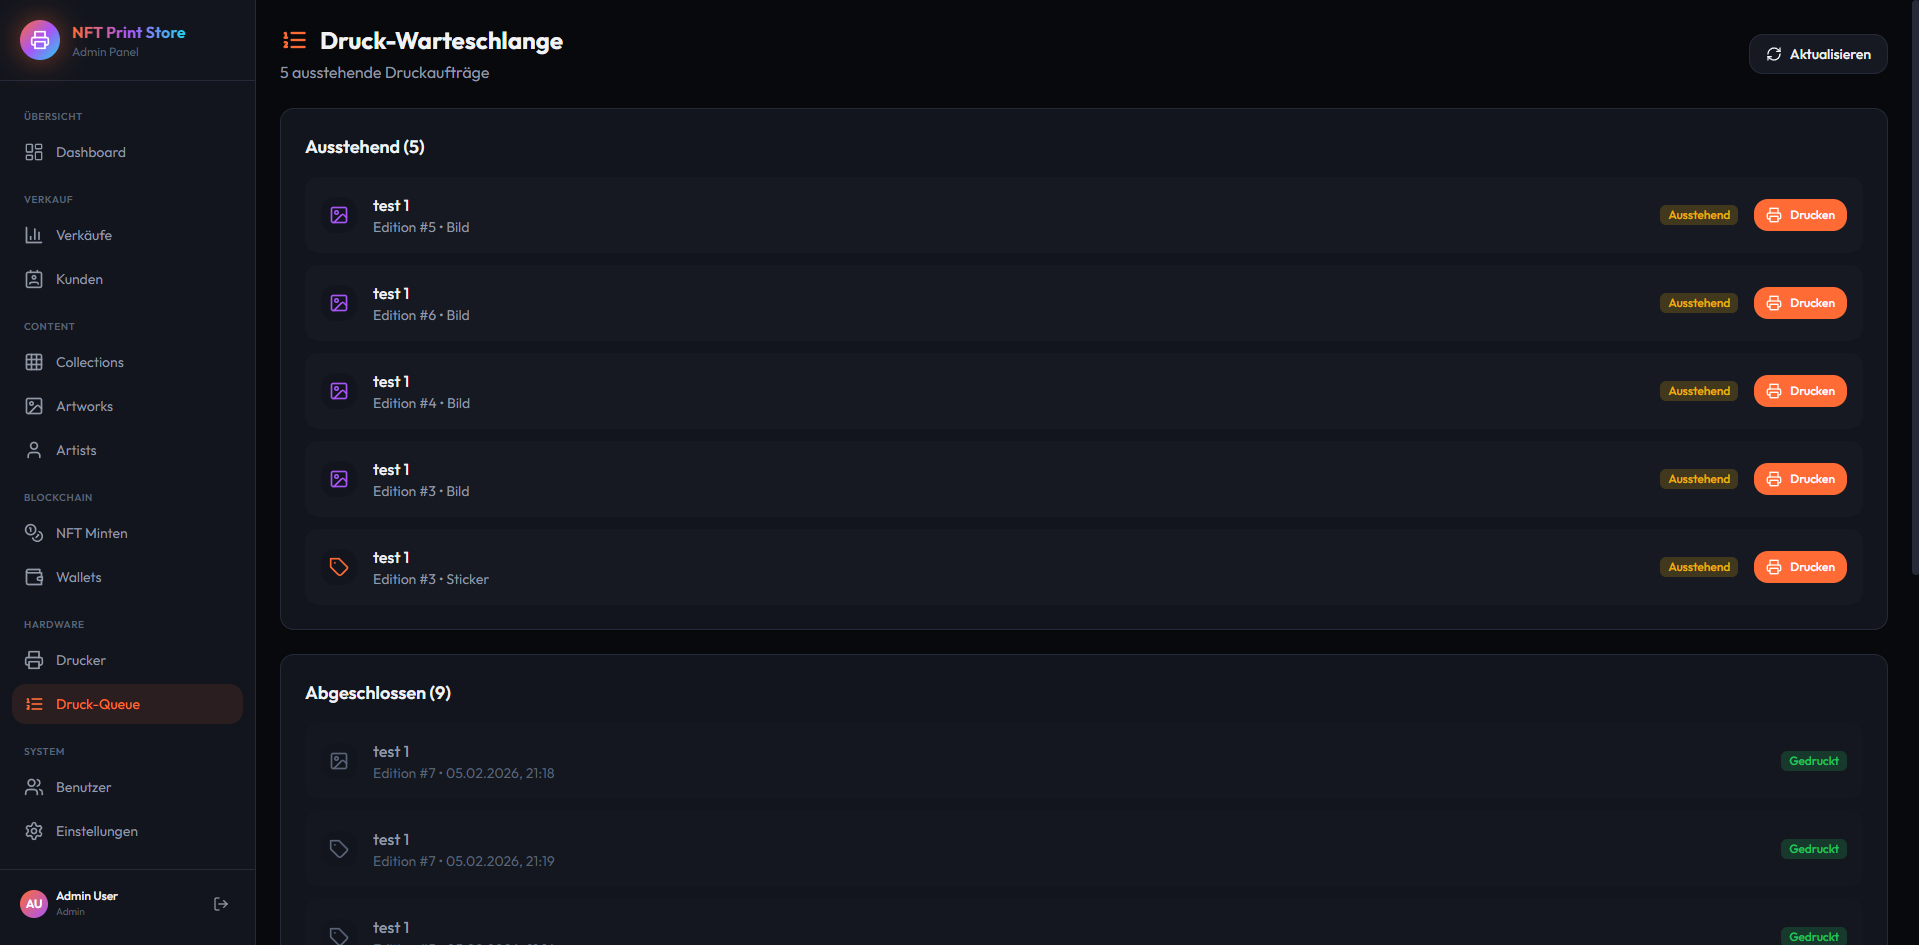Click the NFT Print Store printer logo
Screen dimensions: 1920x945
click(40, 40)
